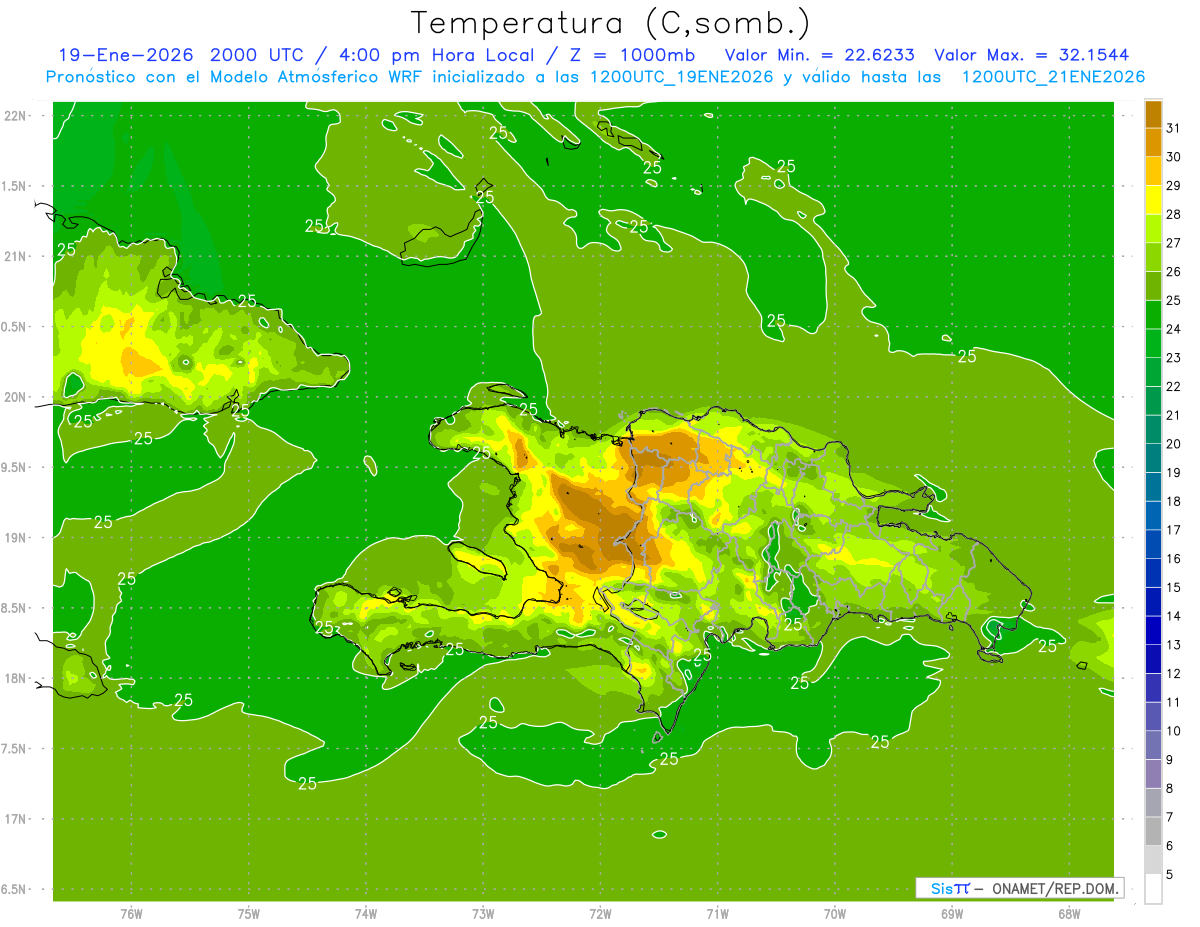The height and width of the screenshot is (927, 1200).
Task: Click the "72W" longitude axis label
Action: tap(600, 913)
